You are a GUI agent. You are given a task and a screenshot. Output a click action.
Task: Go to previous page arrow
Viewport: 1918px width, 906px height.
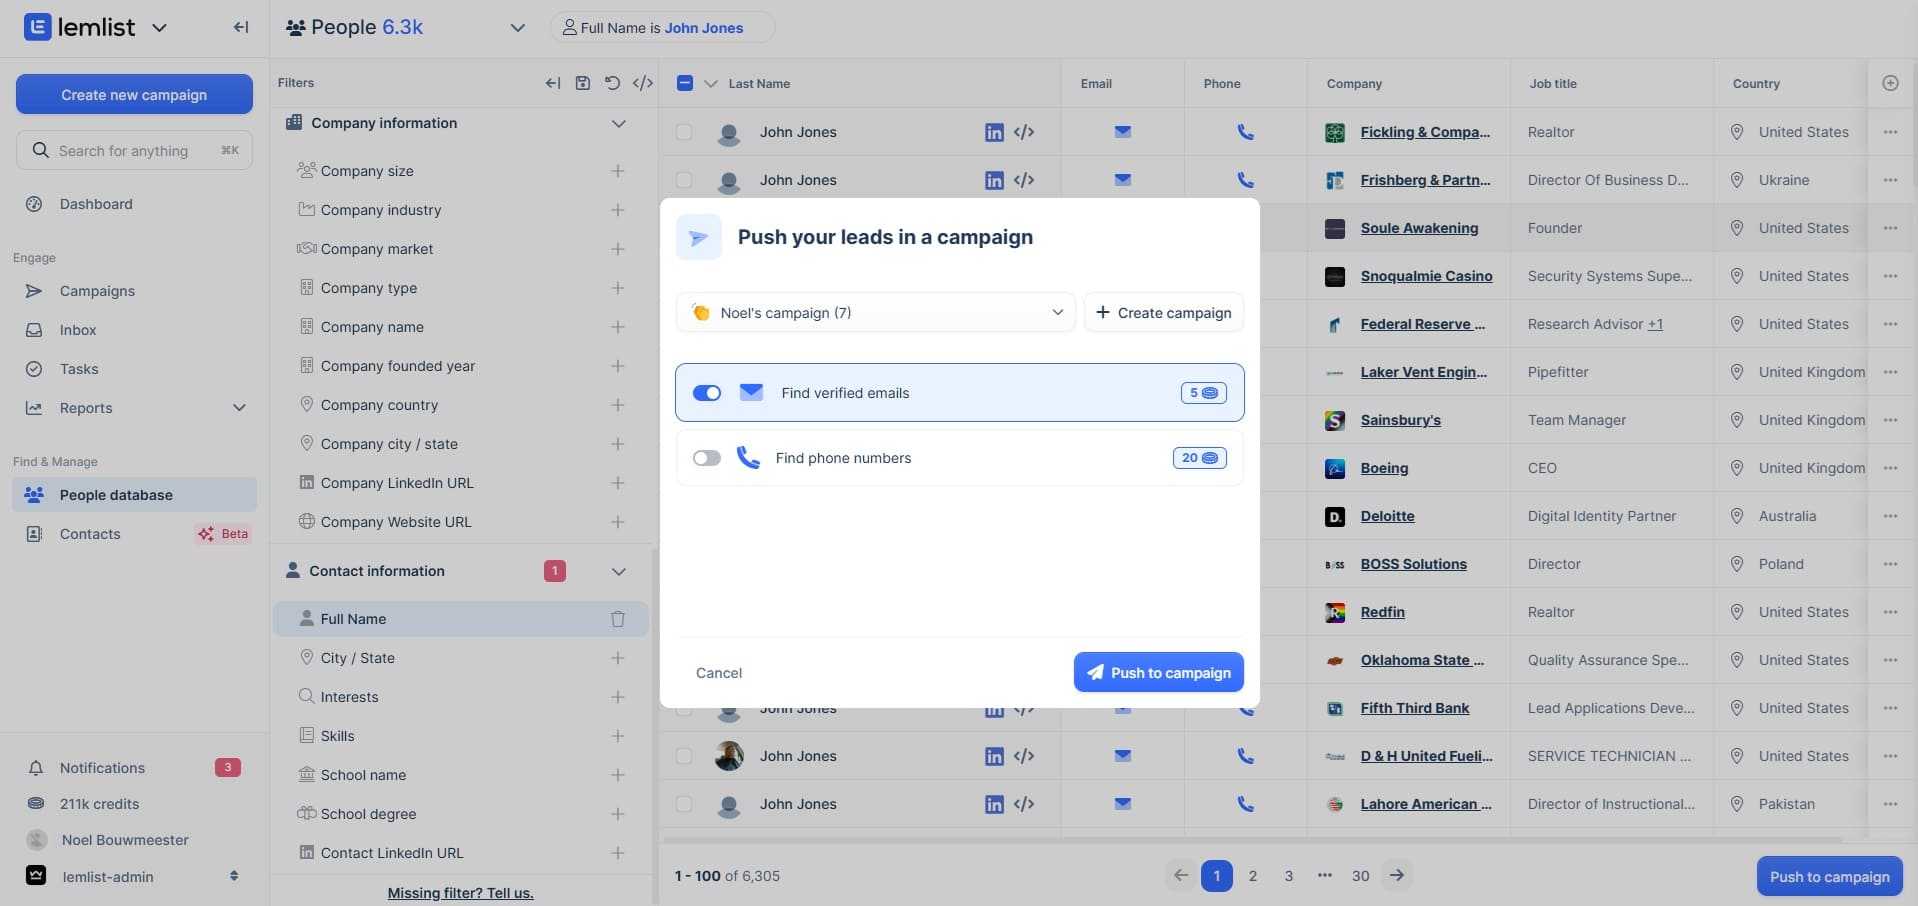(1181, 875)
